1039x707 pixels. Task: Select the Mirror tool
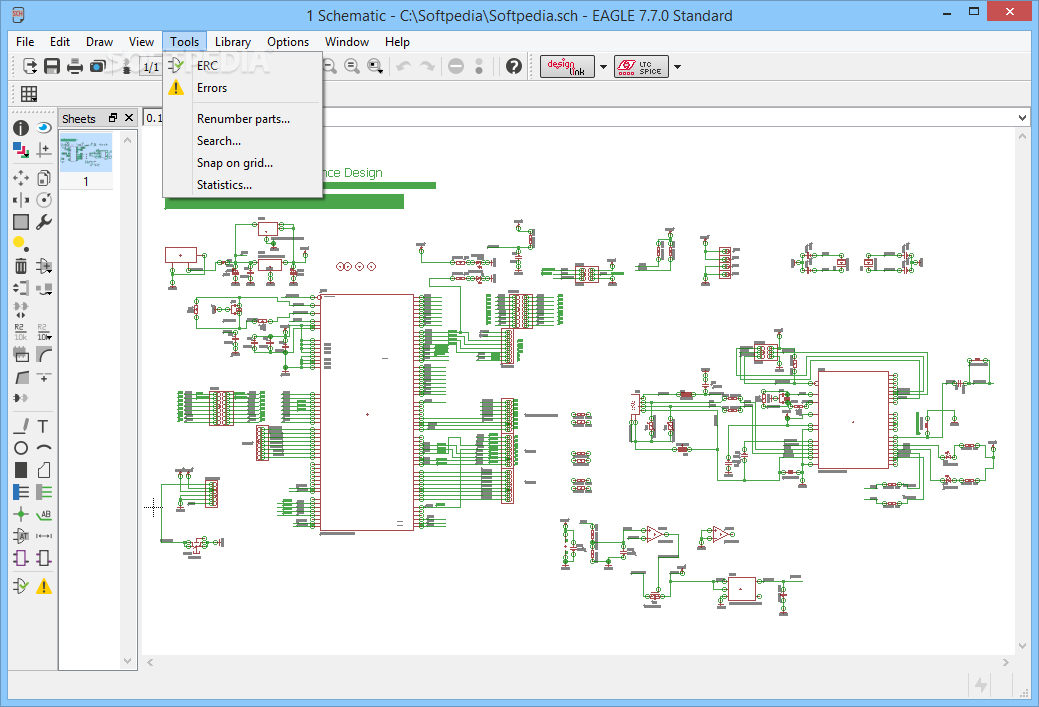(x=21, y=199)
